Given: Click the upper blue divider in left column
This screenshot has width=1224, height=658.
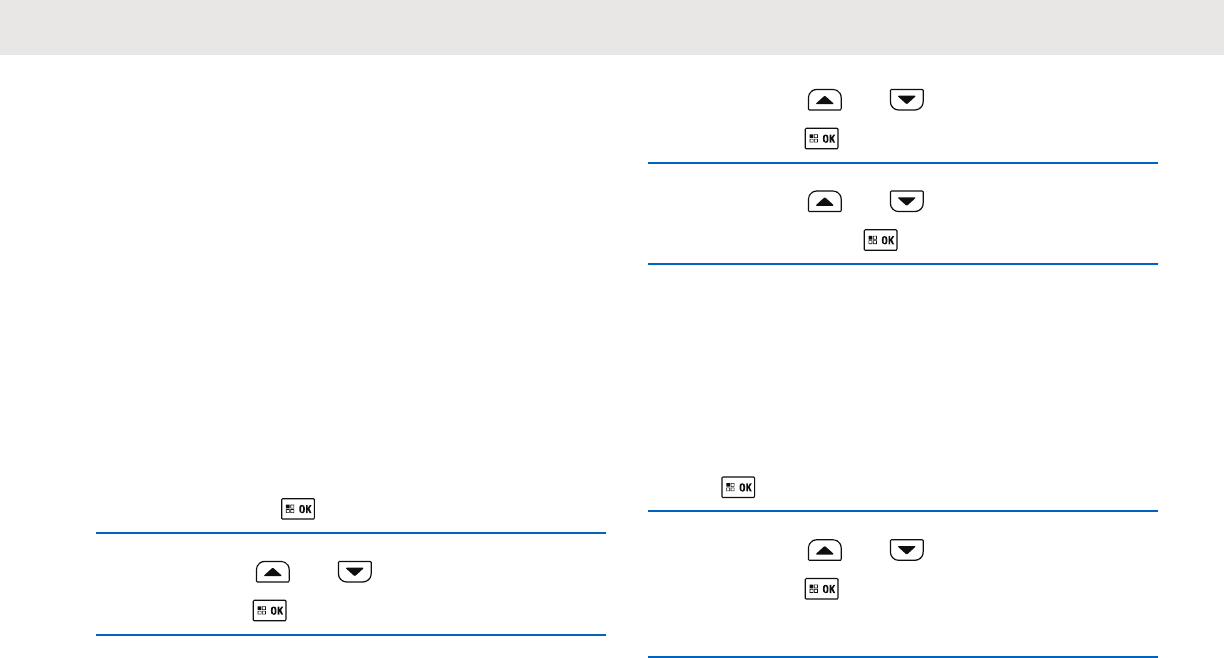Looking at the screenshot, I should [351, 533].
